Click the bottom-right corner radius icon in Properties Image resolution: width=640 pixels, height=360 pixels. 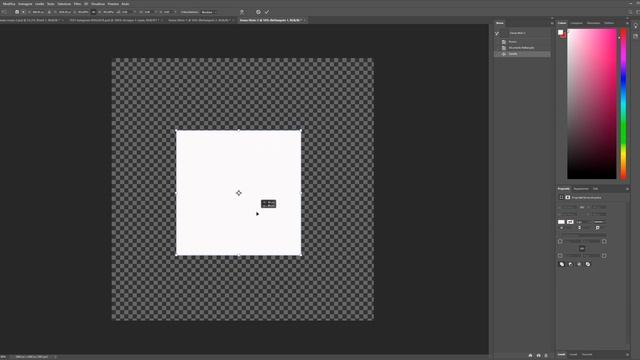[604, 256]
